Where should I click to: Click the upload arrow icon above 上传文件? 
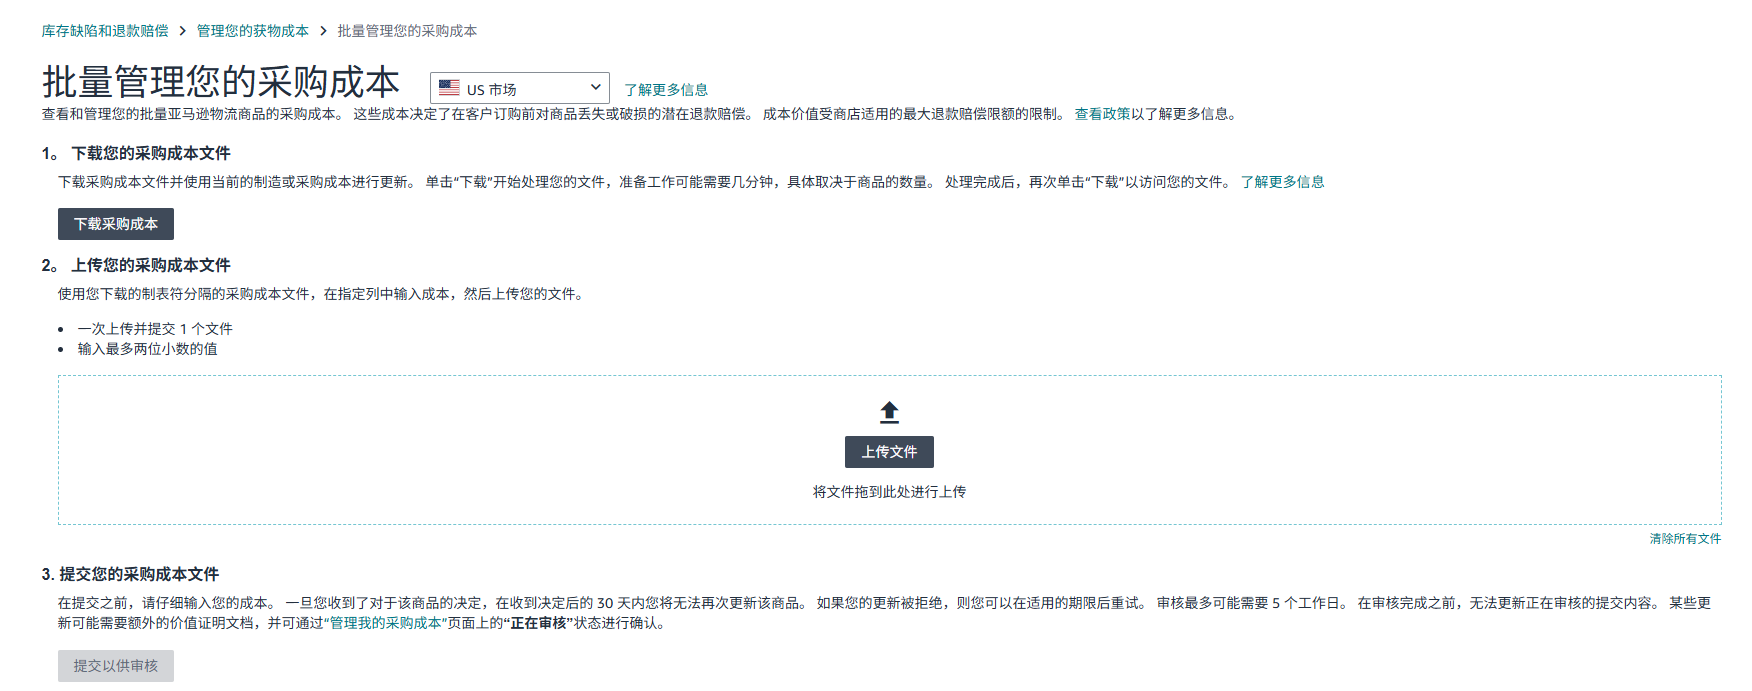click(x=889, y=412)
